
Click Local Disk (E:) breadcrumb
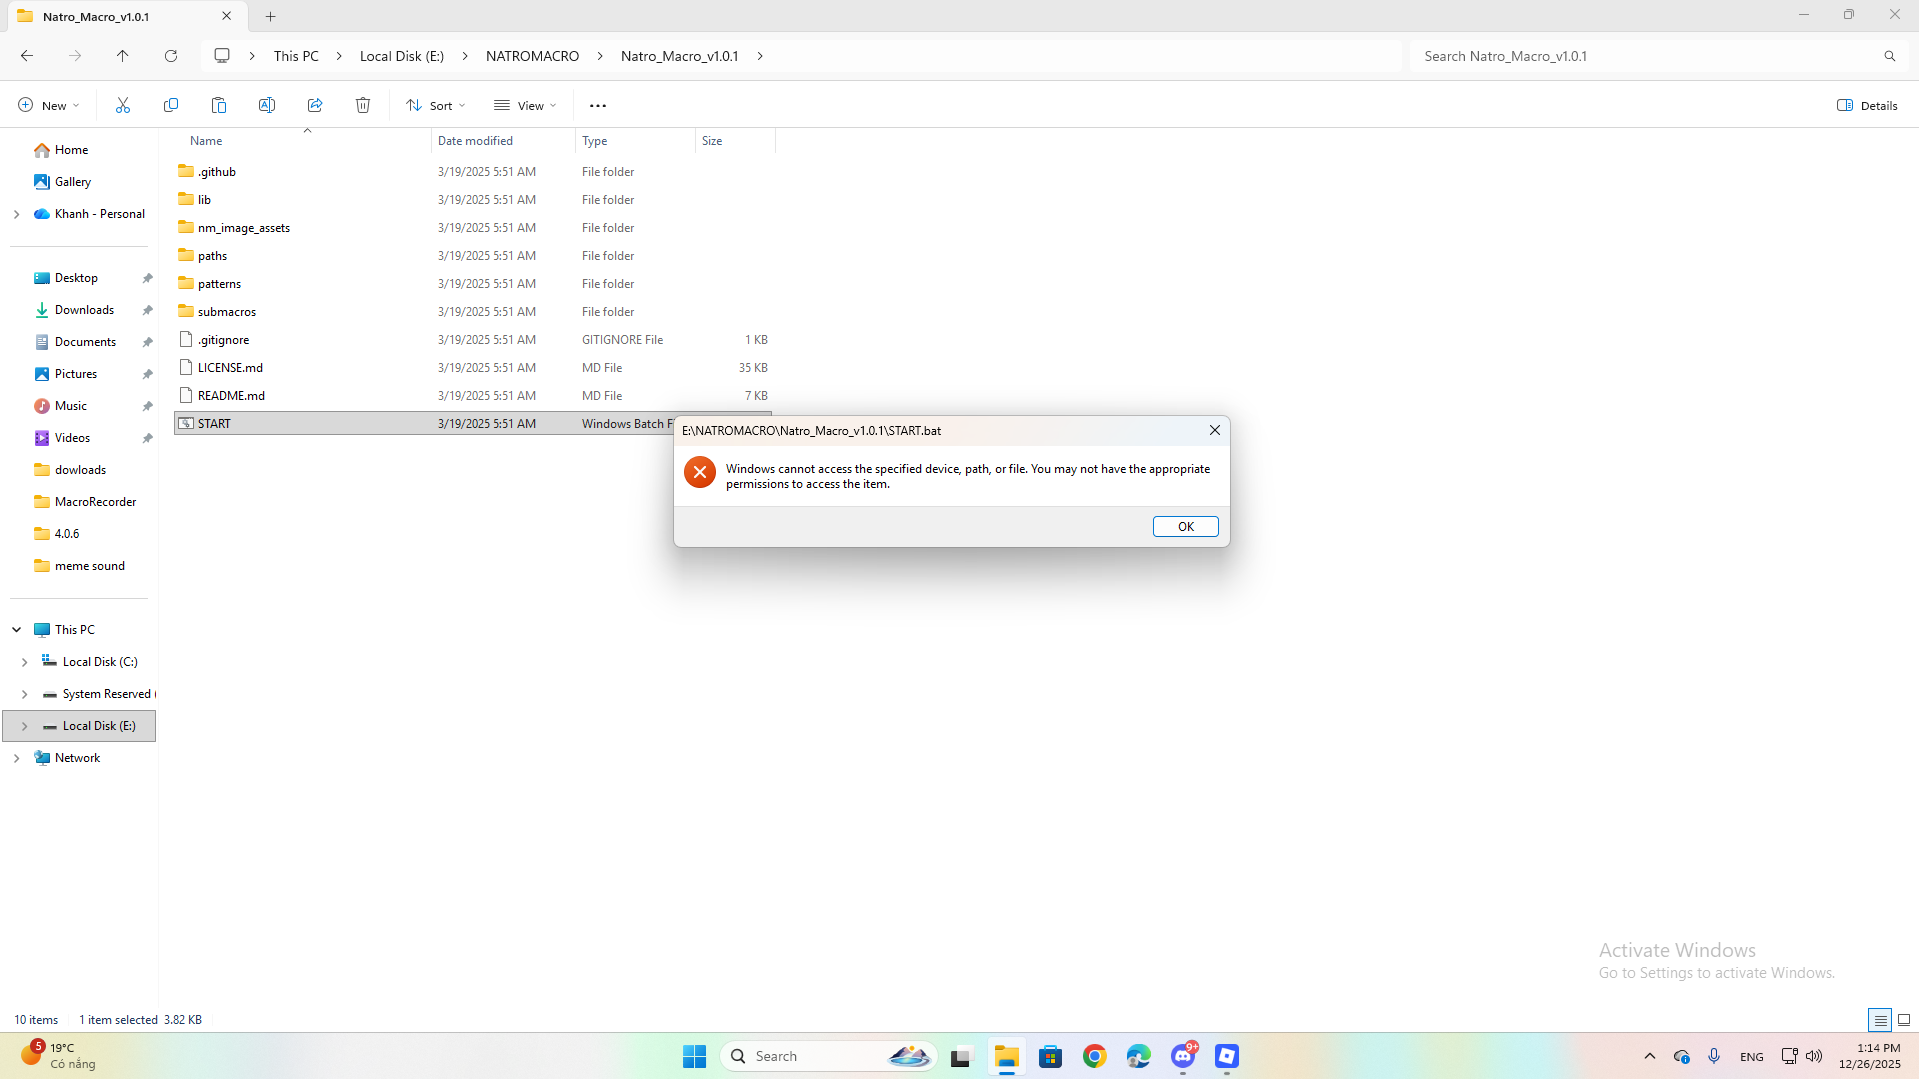click(402, 56)
